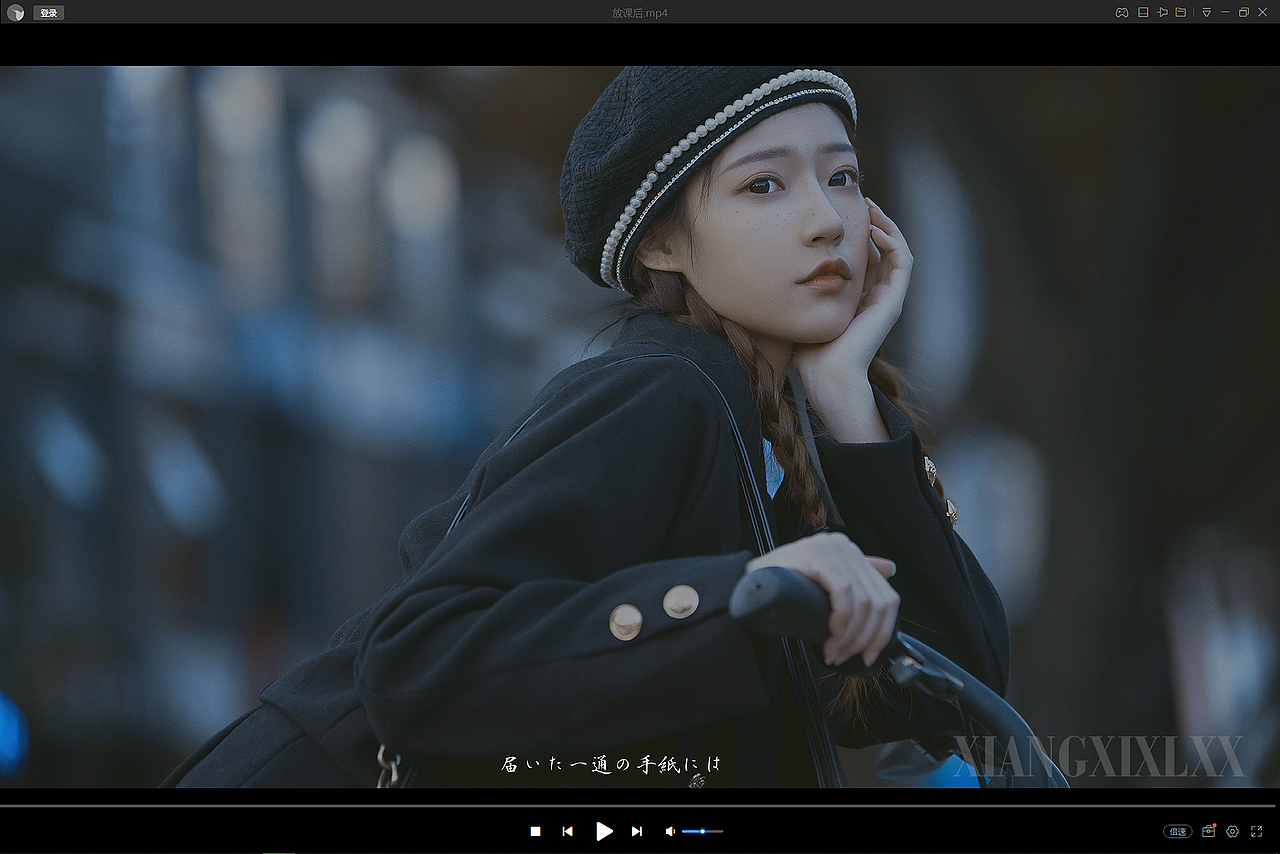This screenshot has width=1280, height=854.
Task: Open the main menu dropdown triangle
Action: (1207, 12)
